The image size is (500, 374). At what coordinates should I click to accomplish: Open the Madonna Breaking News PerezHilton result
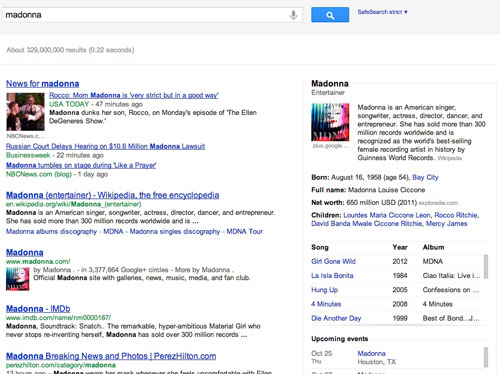click(x=111, y=356)
